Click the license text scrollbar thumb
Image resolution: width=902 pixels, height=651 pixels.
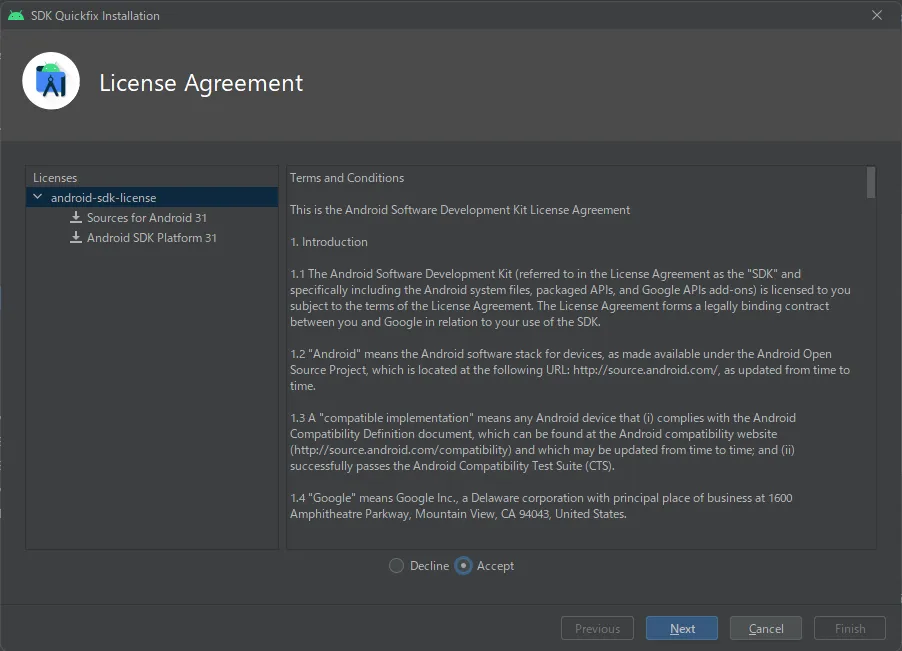[x=871, y=182]
